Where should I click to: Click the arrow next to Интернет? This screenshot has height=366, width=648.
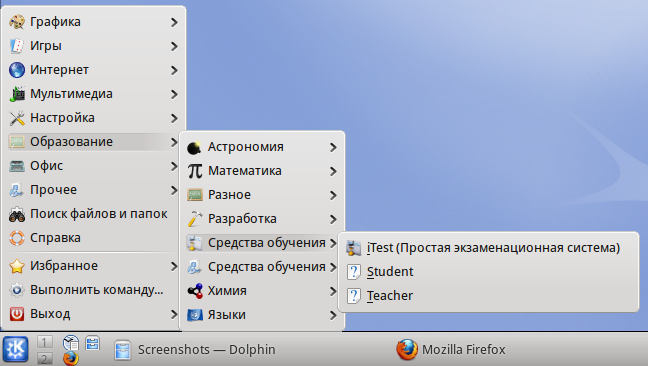174,70
